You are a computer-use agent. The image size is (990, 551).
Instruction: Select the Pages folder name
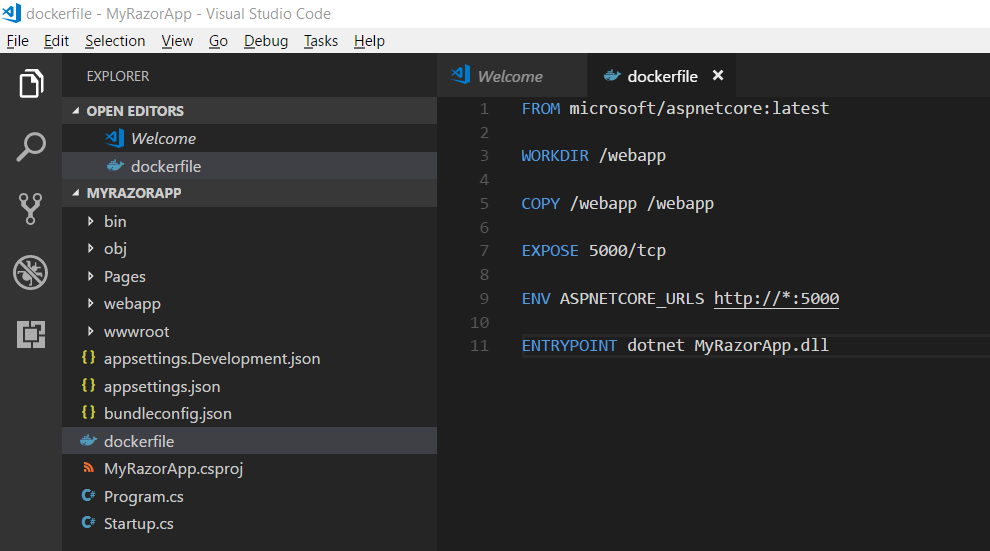tap(124, 276)
